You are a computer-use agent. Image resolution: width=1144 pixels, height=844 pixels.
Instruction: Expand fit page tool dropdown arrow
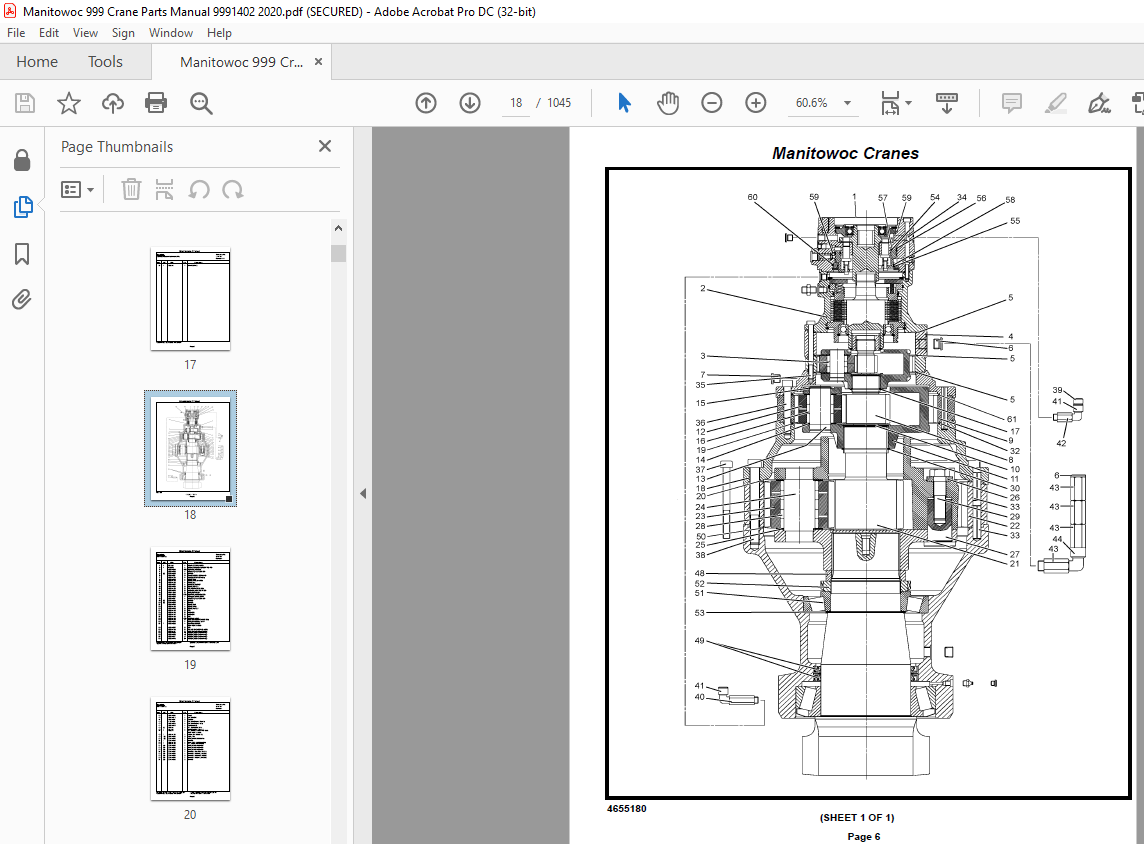point(908,103)
